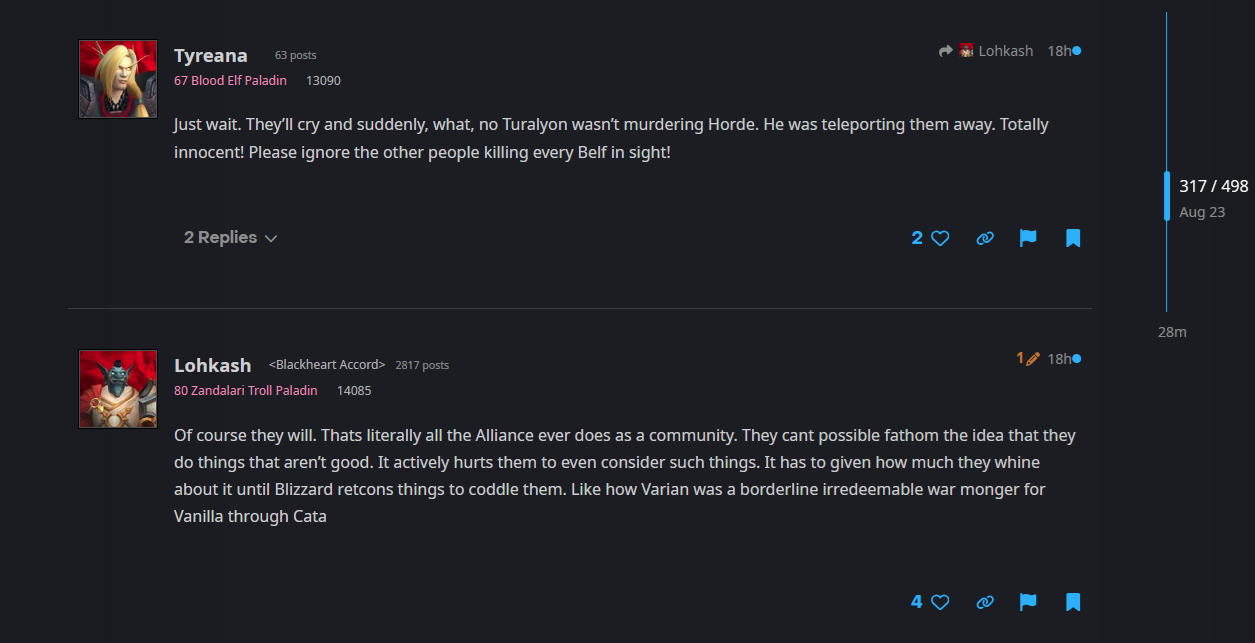This screenshot has width=1255, height=643.
Task: Flag Lohkash's post
Action: pos(1028,602)
